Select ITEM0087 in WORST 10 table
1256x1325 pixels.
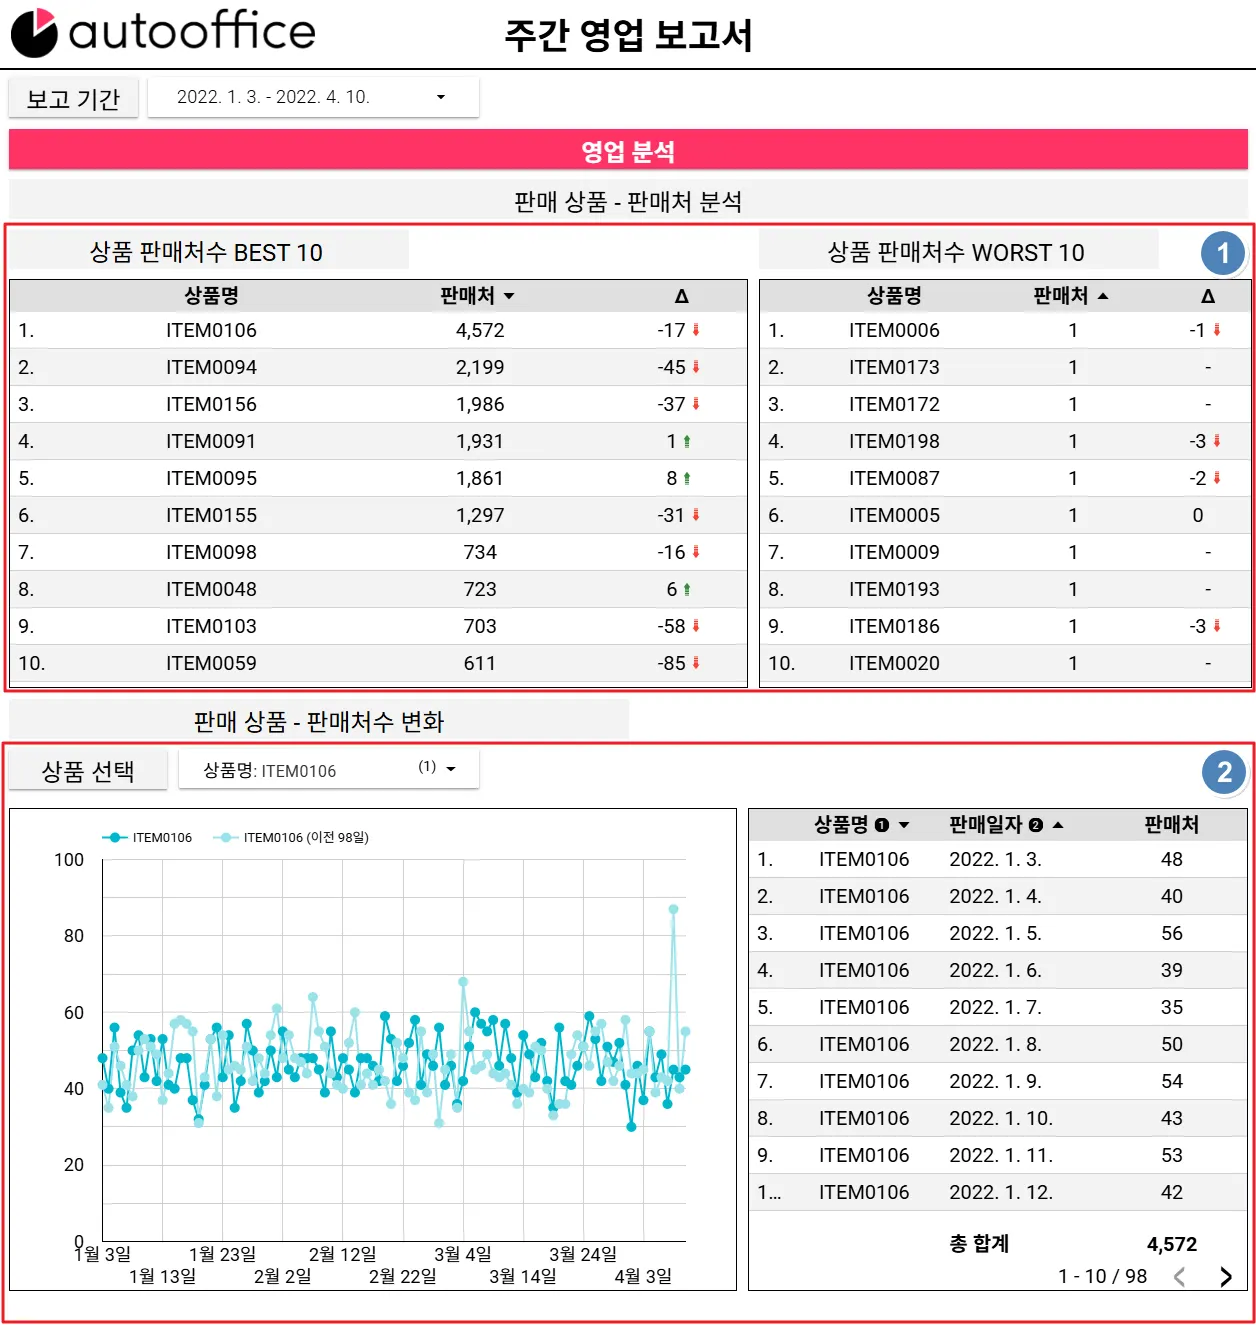coord(894,478)
